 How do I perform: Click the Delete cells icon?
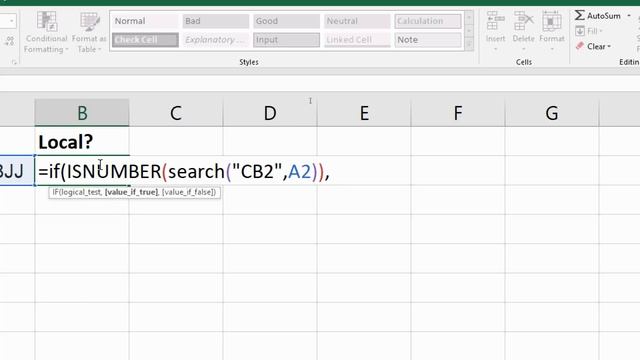click(523, 21)
